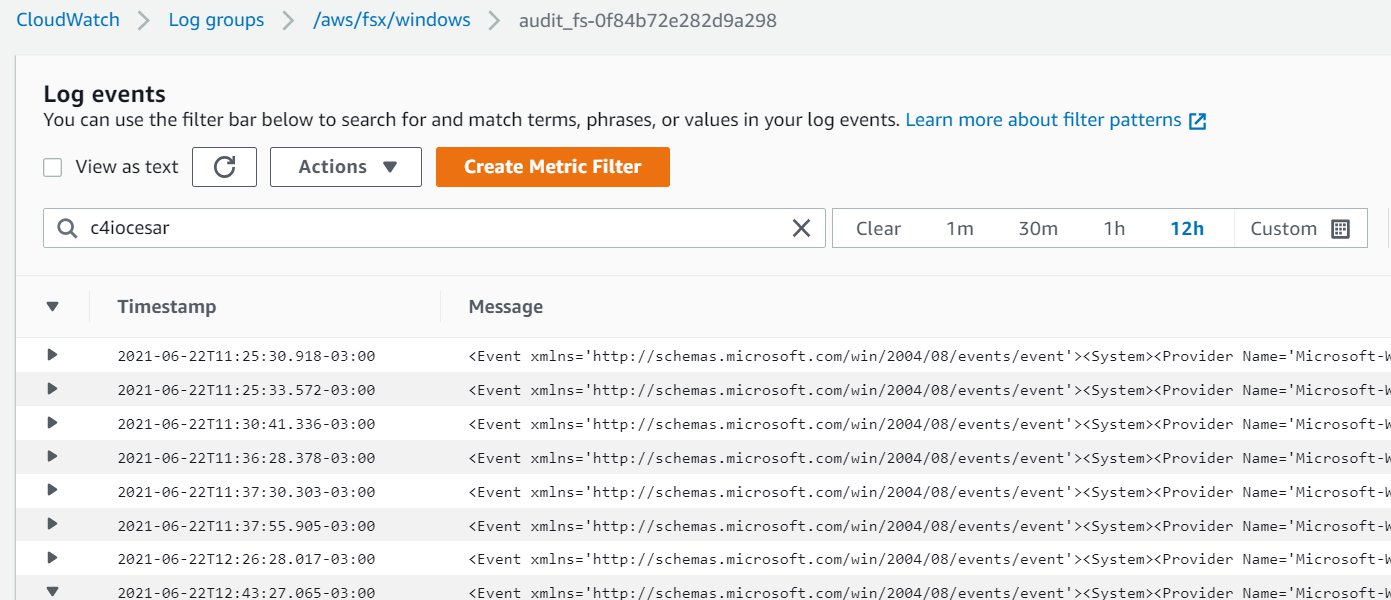The height and width of the screenshot is (600, 1391).
Task: Click timestamp 2021-06-22T11:30:41.336-03:00
Action: tap(246, 424)
